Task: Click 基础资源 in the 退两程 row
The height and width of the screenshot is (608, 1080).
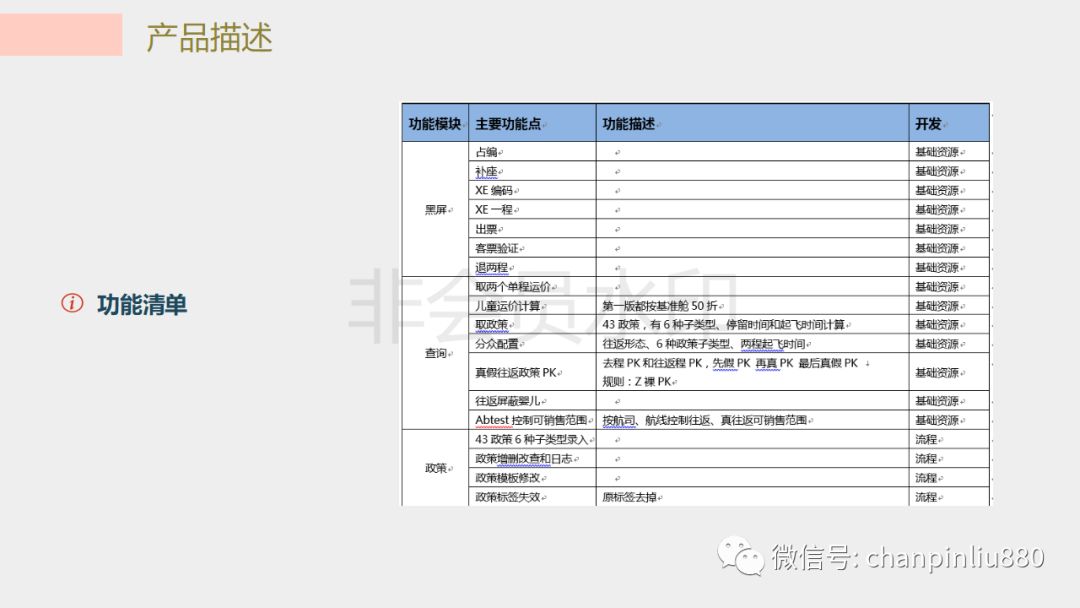Action: point(937,267)
